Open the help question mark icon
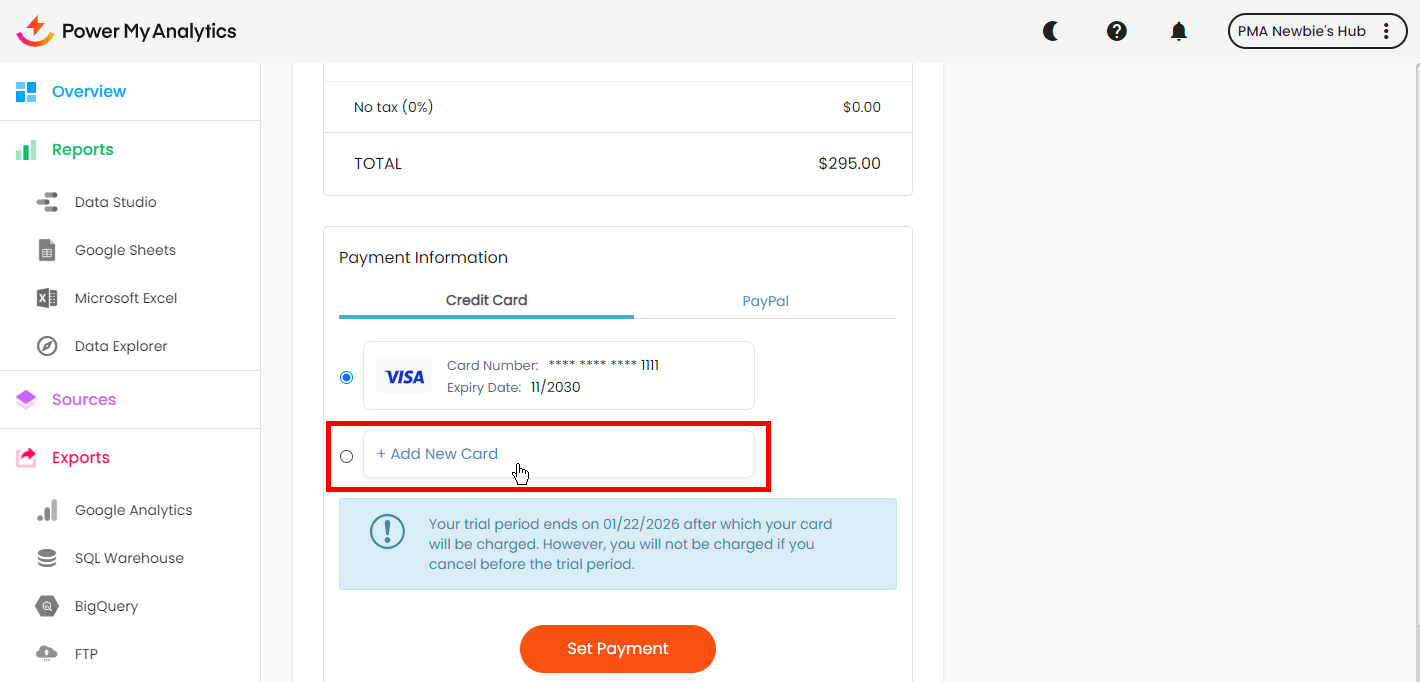 click(1117, 31)
